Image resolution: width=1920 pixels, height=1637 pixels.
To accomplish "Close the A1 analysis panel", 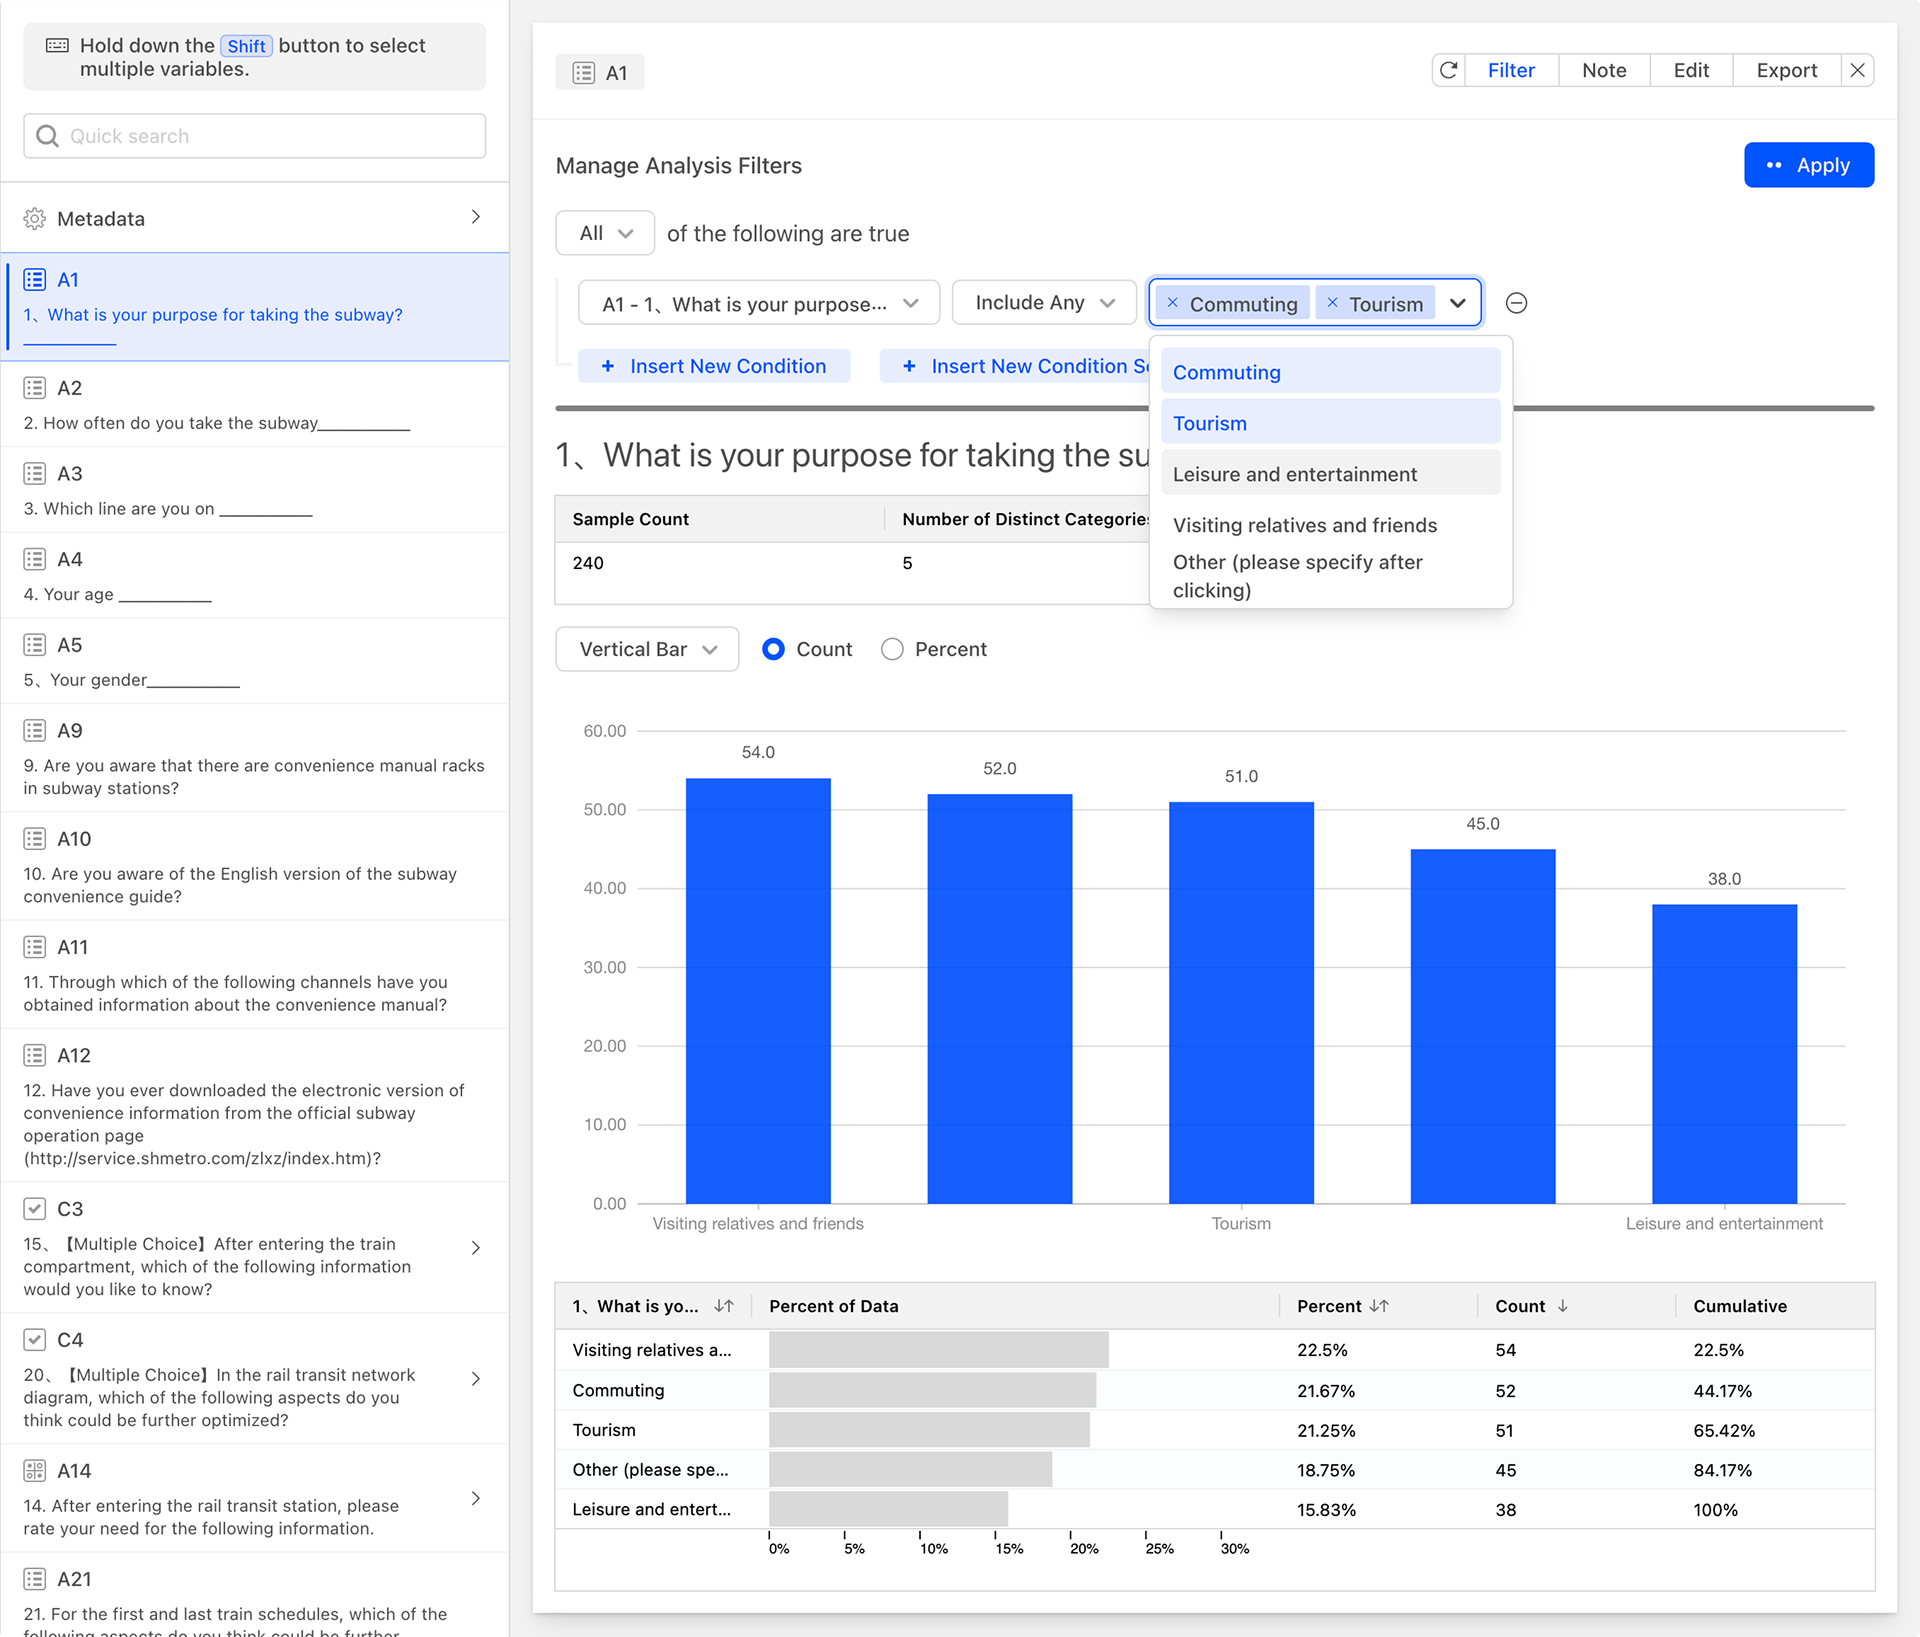I will (1857, 70).
